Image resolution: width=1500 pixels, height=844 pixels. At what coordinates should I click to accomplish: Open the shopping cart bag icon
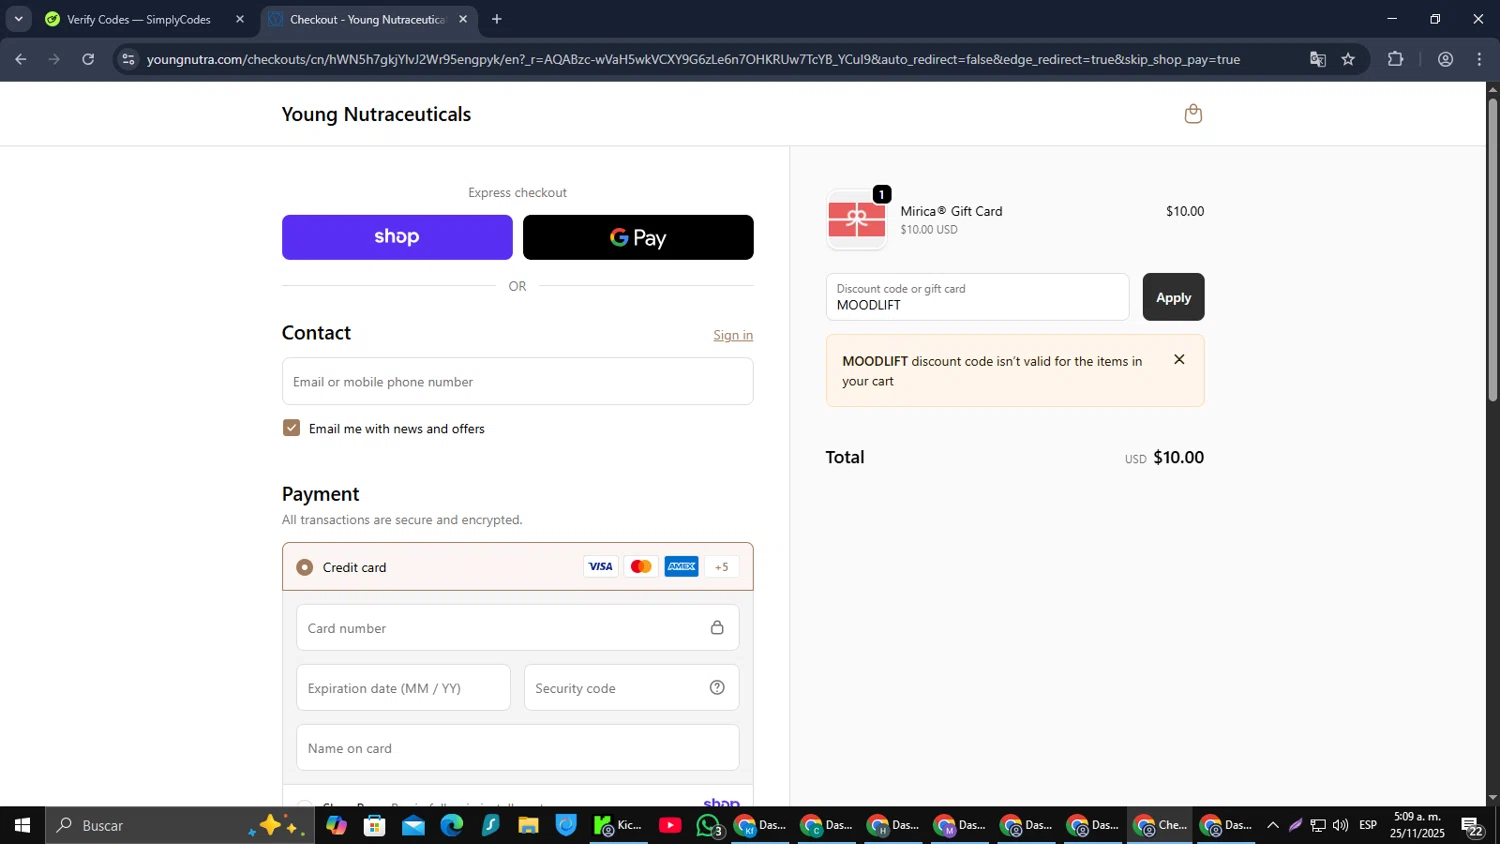tap(1193, 114)
